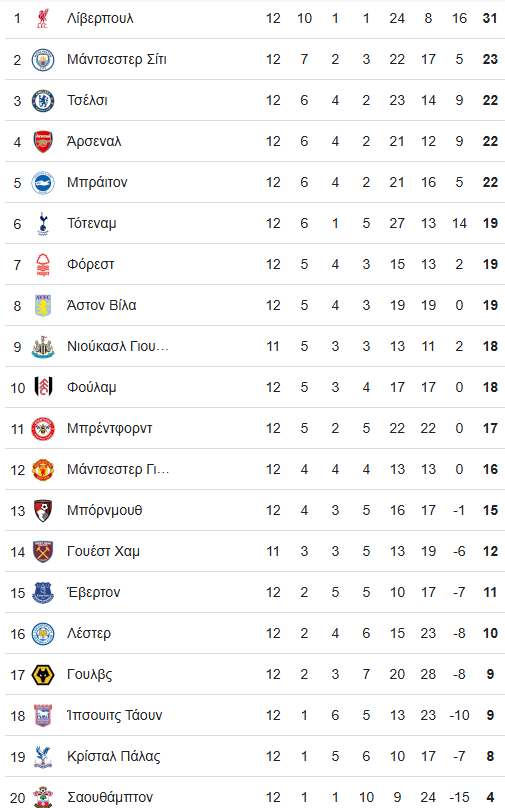Select the Nottingham Forest tree logo
This screenshot has width=505, height=808.
pyautogui.click(x=43, y=265)
